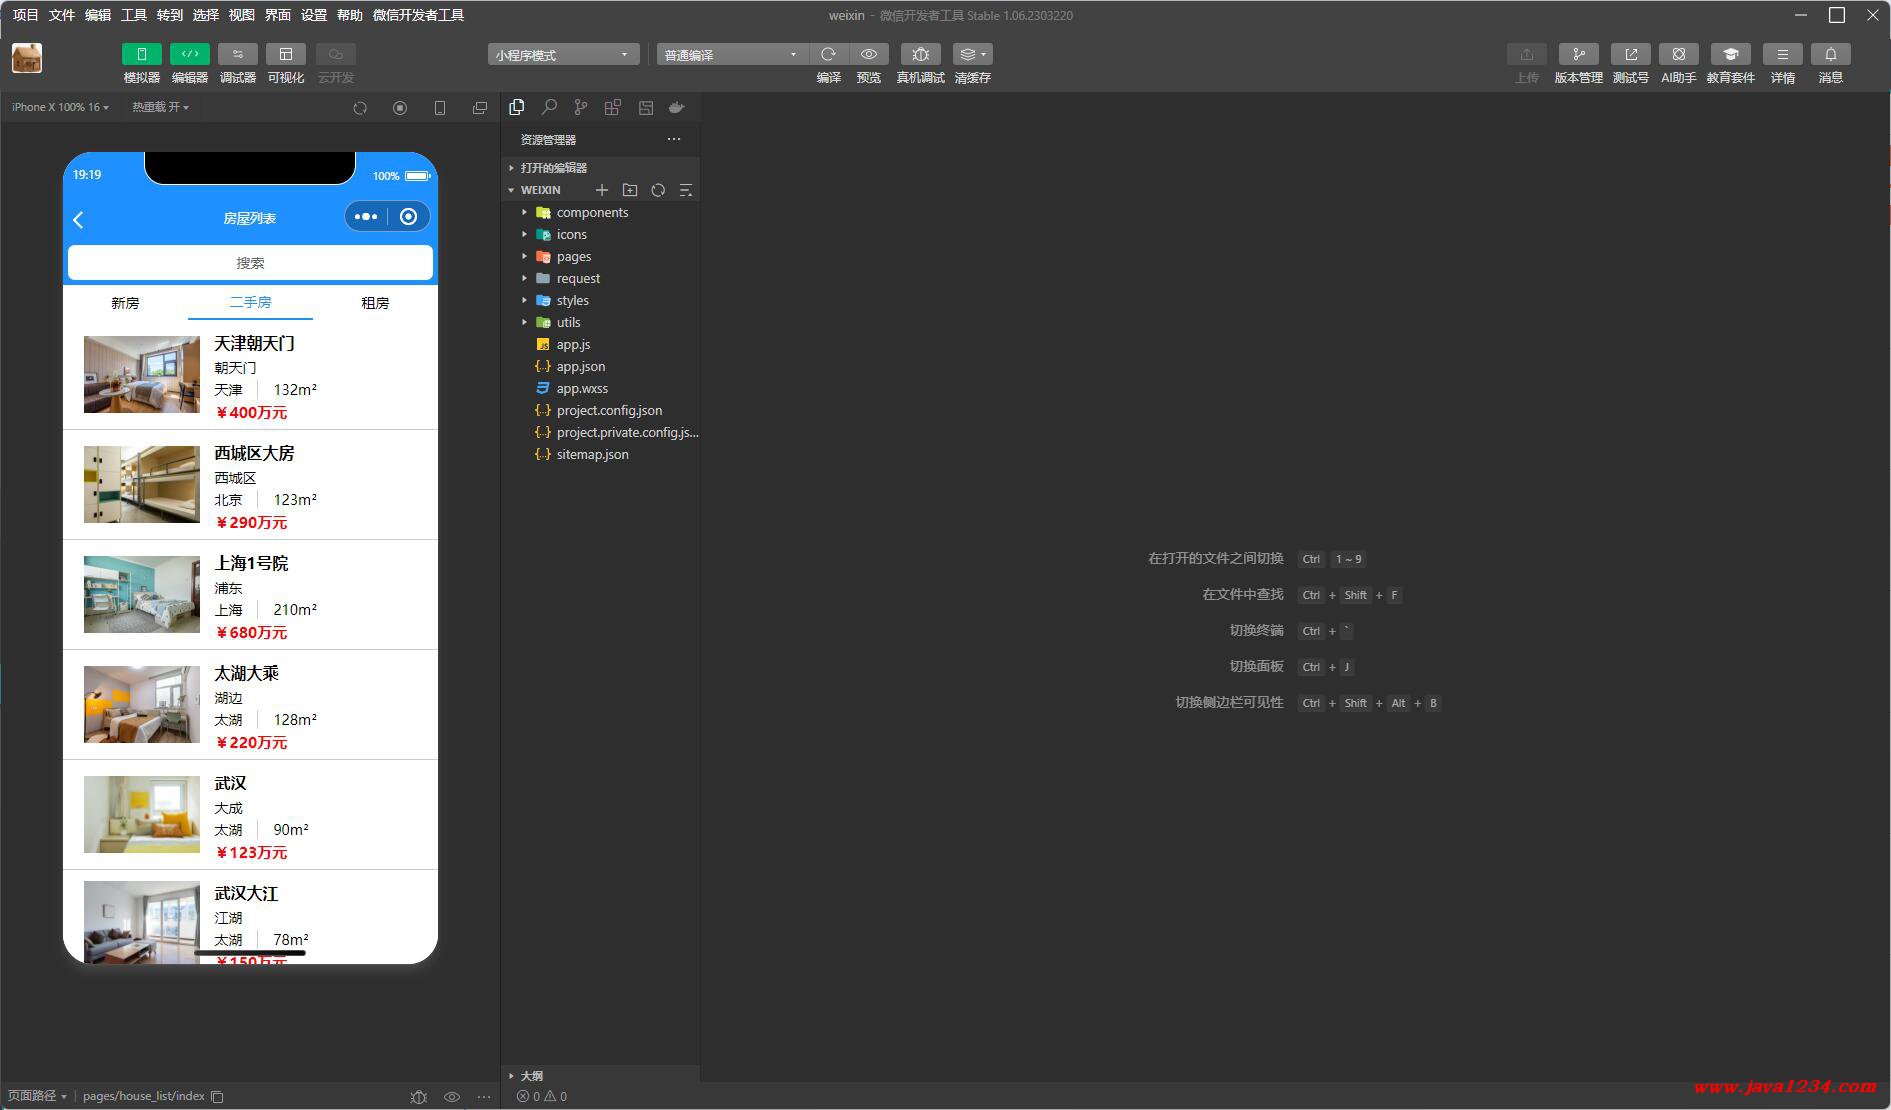1891x1110 pixels.
Task: Click the 西城区大房 house thumbnail
Action: pos(142,485)
